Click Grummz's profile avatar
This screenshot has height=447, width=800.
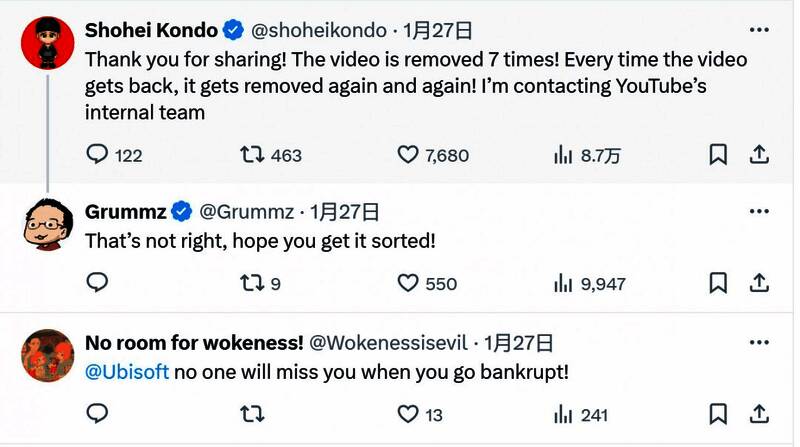pyautogui.click(x=48, y=225)
